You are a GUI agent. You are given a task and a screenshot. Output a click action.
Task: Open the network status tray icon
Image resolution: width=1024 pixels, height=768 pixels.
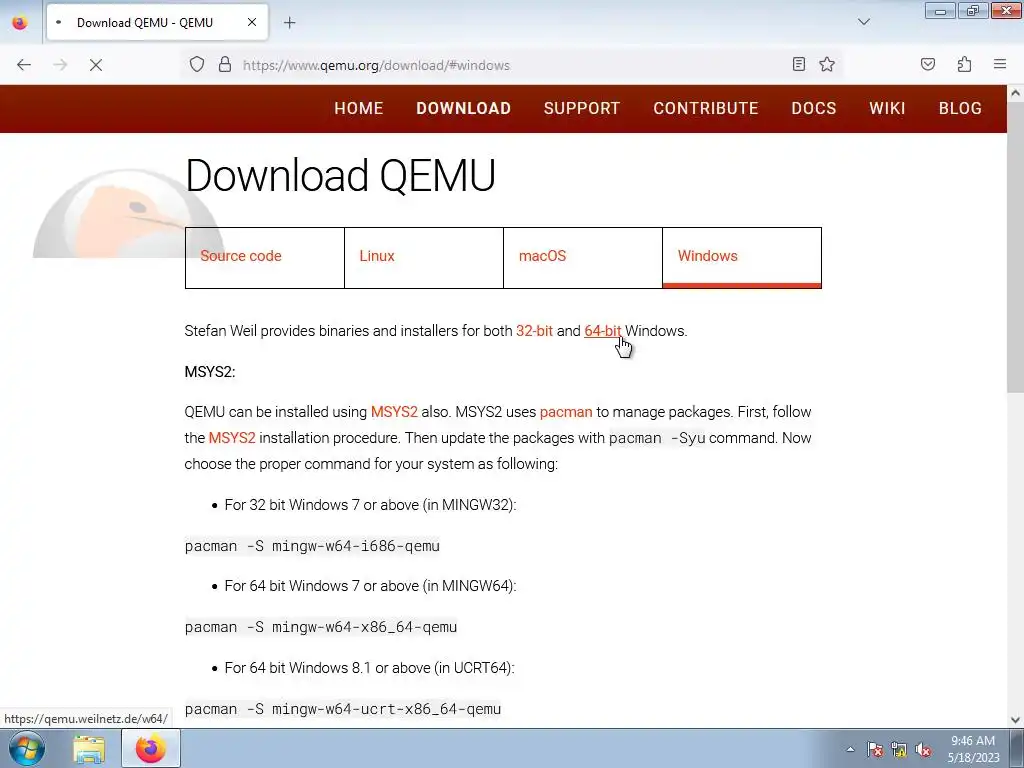899,750
